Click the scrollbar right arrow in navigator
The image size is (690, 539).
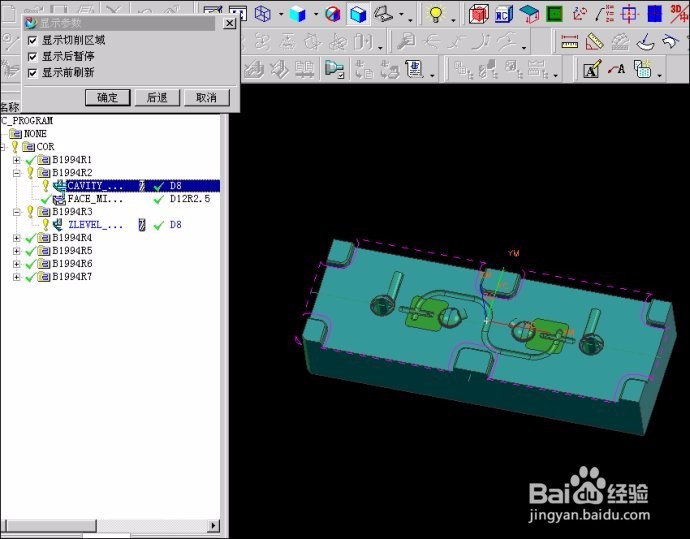click(214, 525)
